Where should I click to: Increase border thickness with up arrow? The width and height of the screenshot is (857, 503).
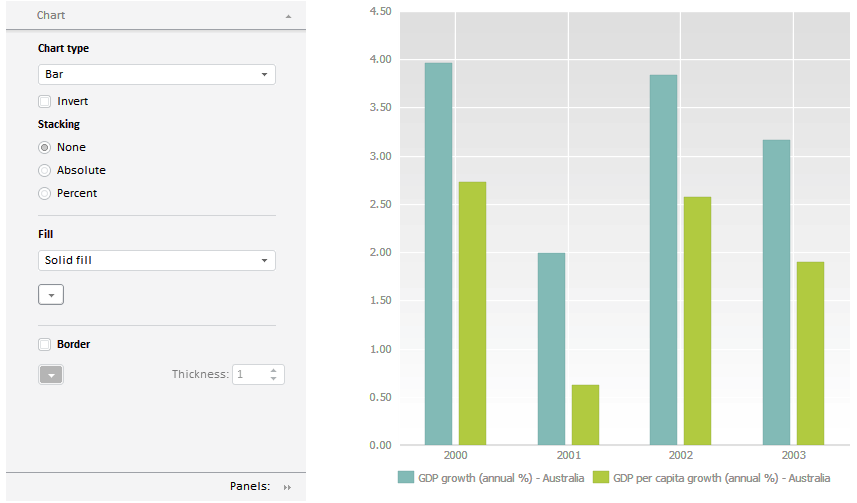274,369
